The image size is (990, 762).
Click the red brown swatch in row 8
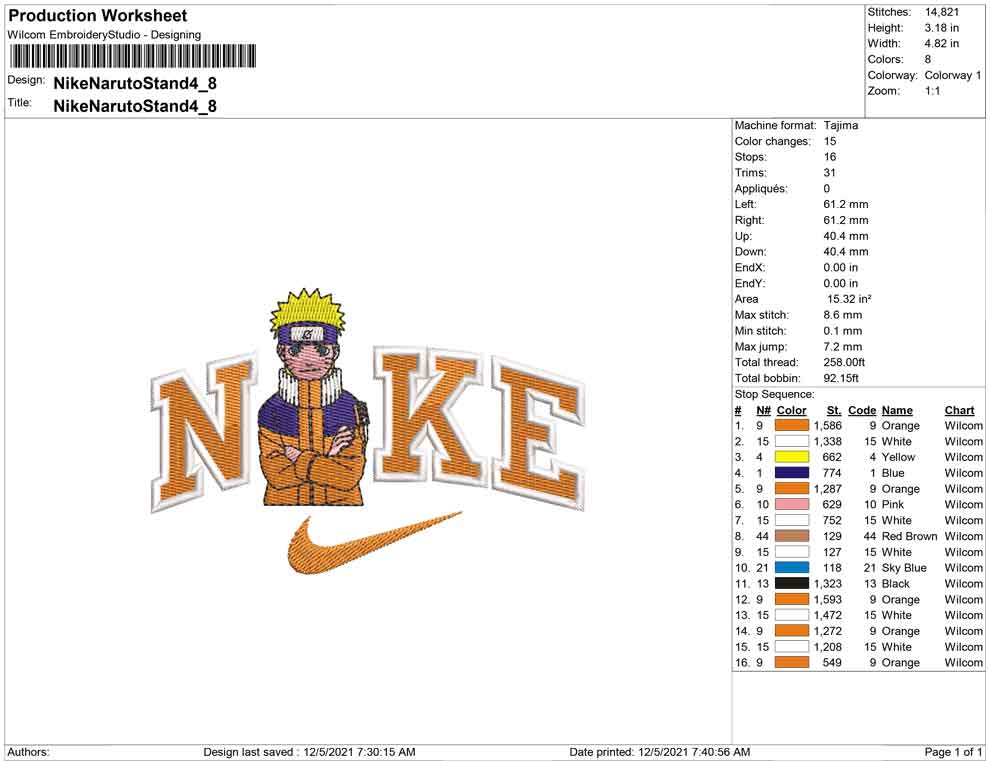pos(792,536)
